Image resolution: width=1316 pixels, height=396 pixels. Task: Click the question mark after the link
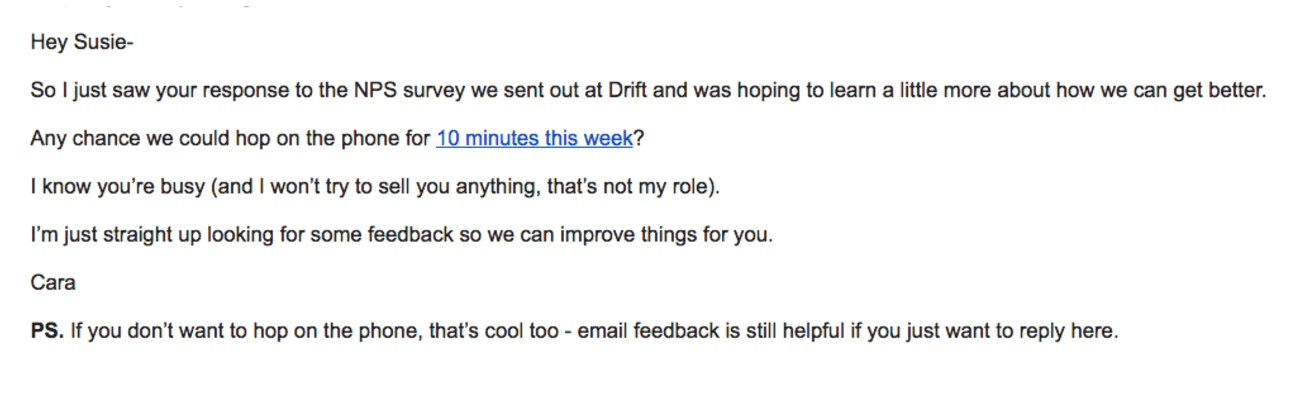tap(639, 139)
